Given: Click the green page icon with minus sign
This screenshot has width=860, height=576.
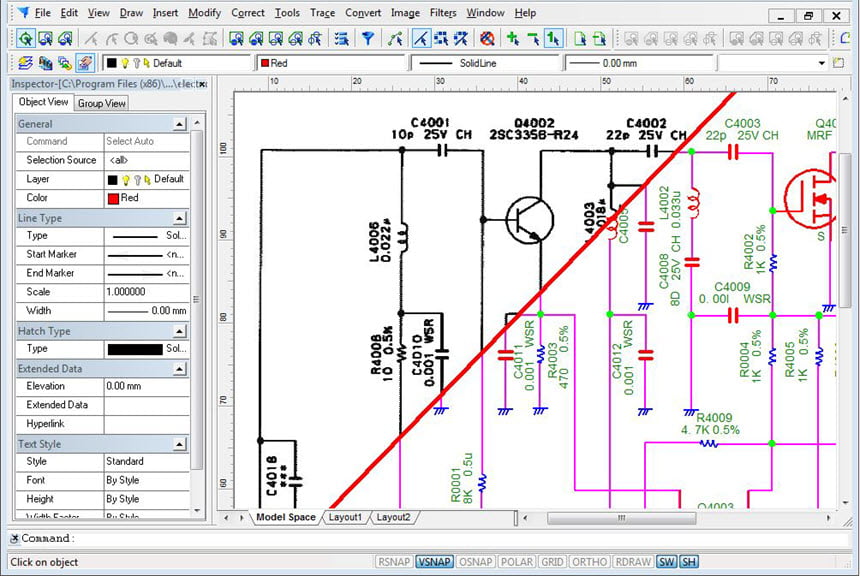Looking at the screenshot, I should pos(599,38).
